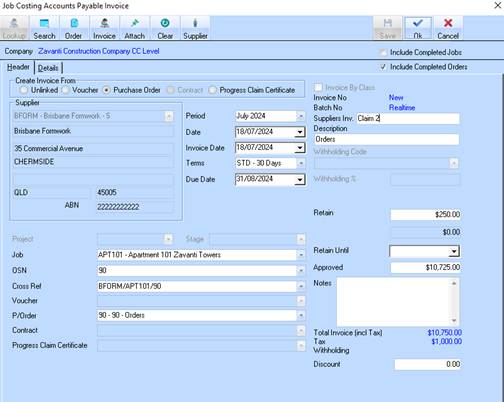Click the Search toolbar icon
The height and width of the screenshot is (402, 504).
[x=44, y=23]
